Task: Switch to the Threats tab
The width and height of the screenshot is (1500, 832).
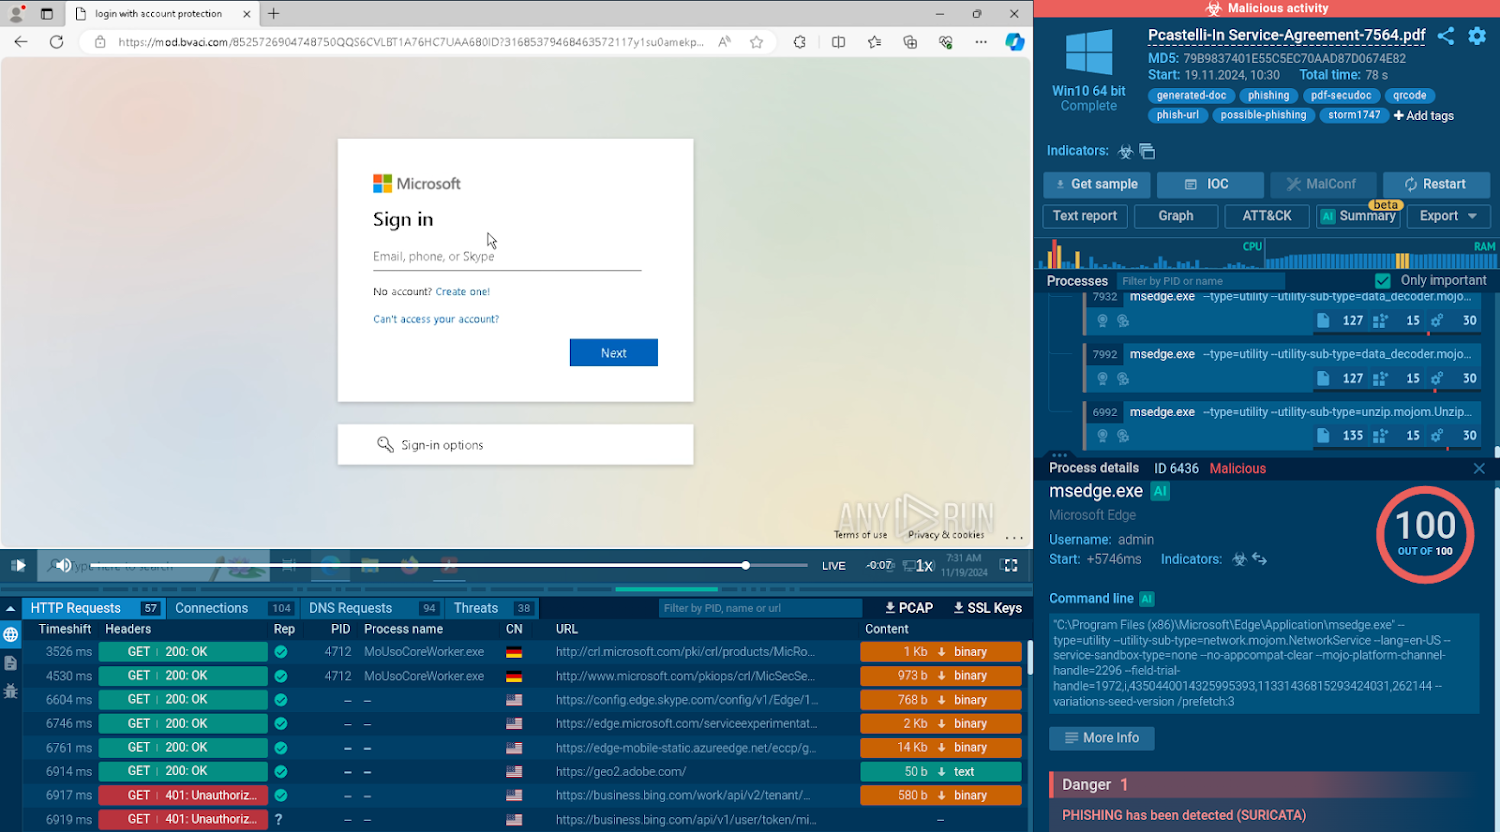Action: [493, 608]
